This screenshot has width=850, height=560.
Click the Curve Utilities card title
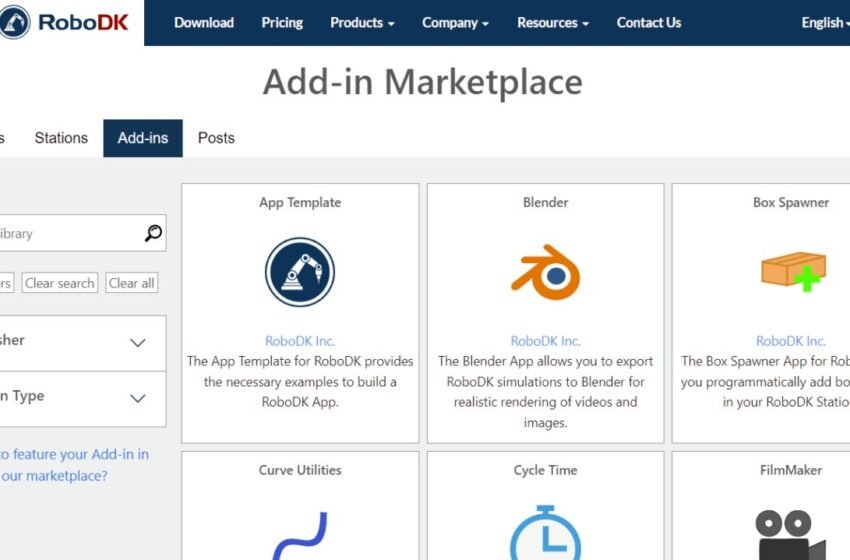coord(300,470)
